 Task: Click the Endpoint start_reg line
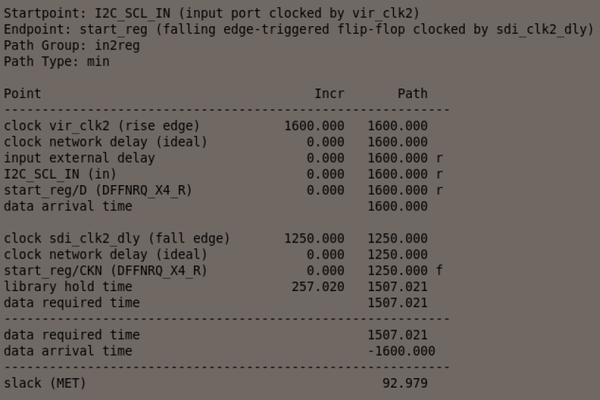click(298, 29)
